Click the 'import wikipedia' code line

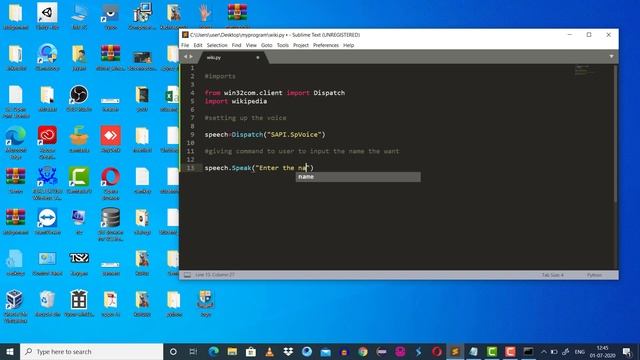pos(236,101)
